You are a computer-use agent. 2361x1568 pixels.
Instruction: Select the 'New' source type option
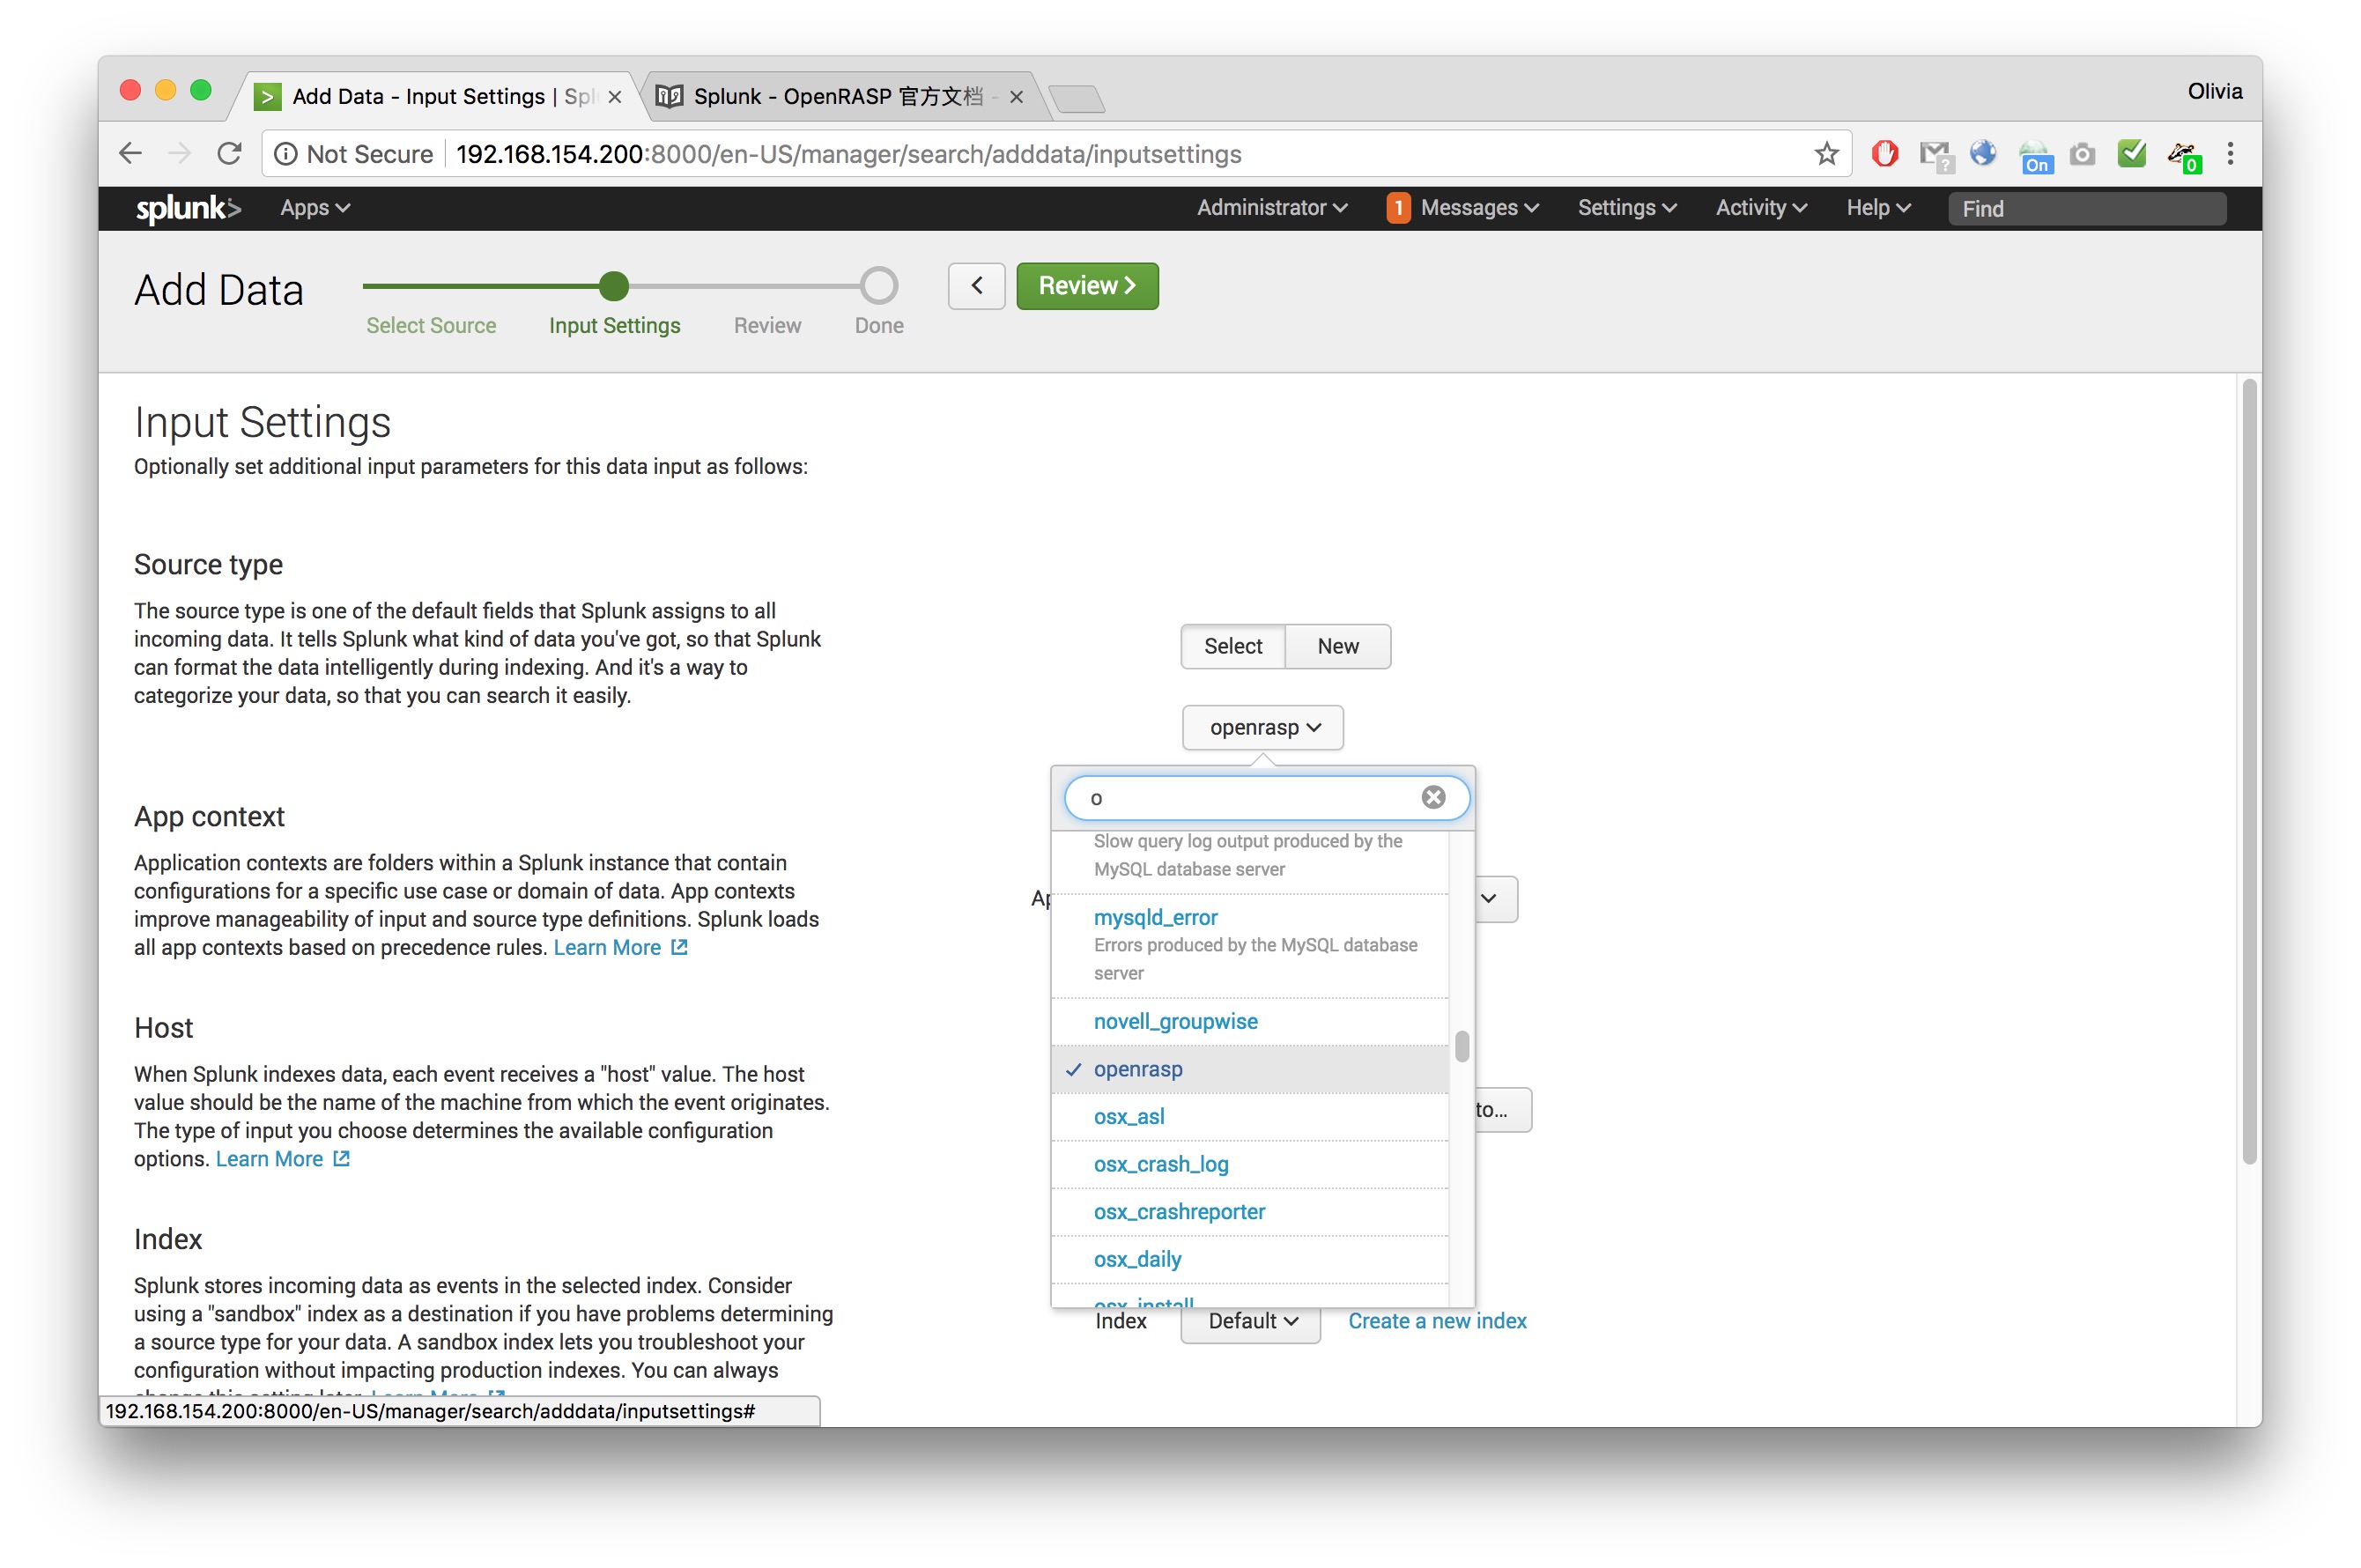(x=1337, y=646)
